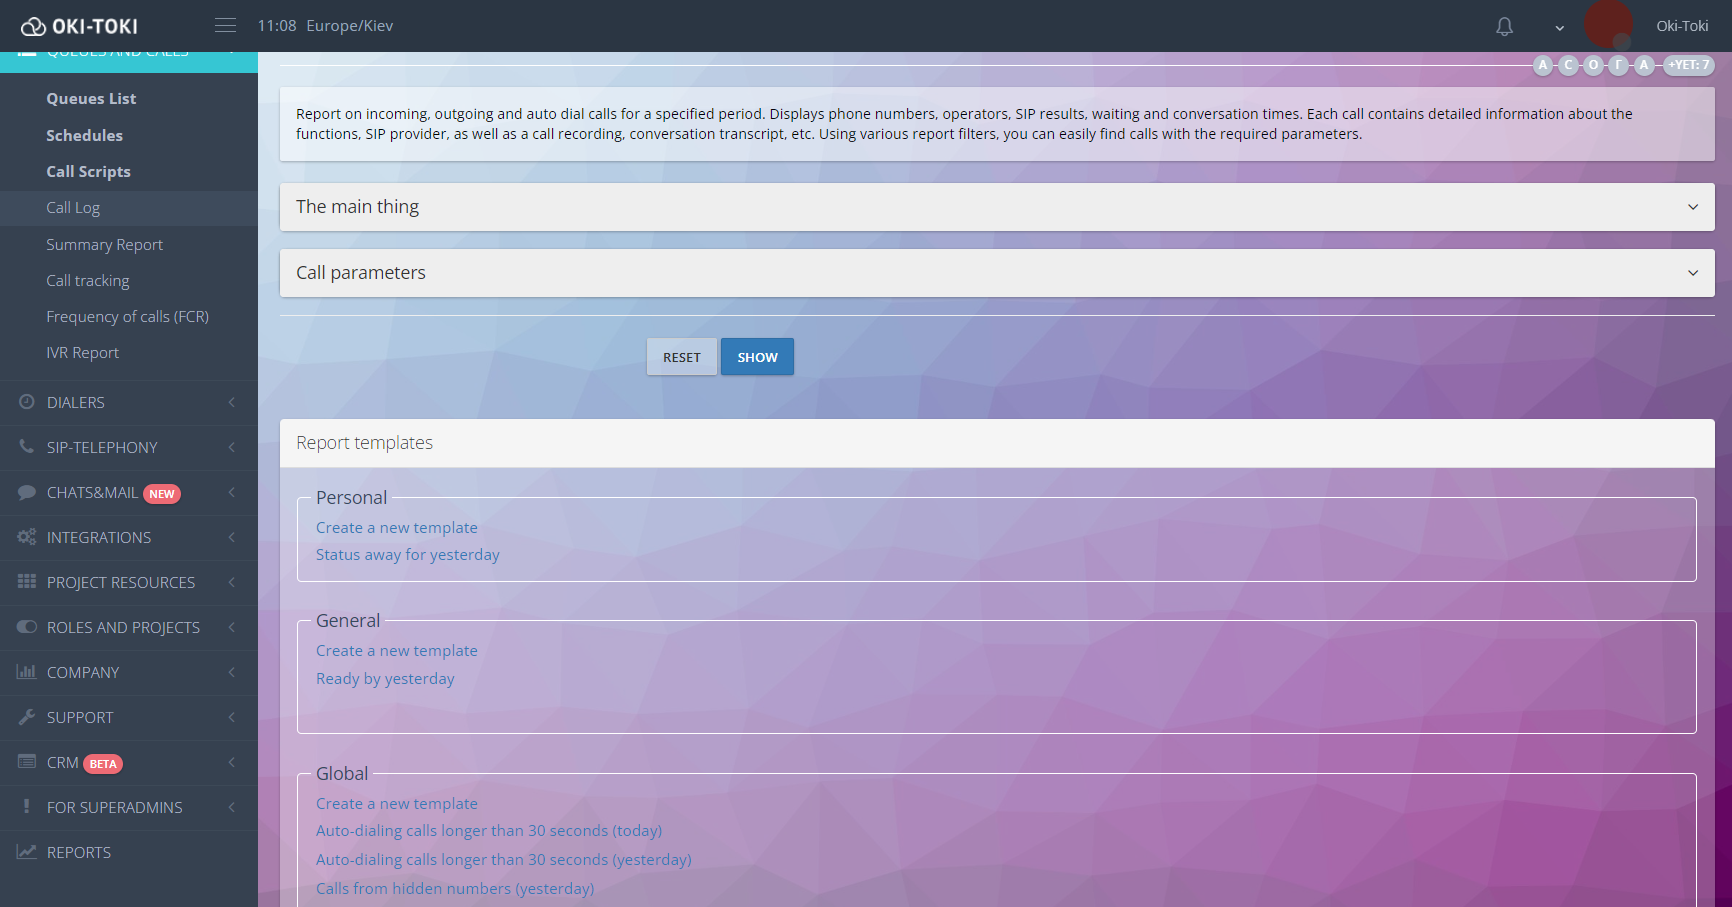Image resolution: width=1732 pixels, height=907 pixels.
Task: Click the Integrations gears icon
Action: point(27,537)
